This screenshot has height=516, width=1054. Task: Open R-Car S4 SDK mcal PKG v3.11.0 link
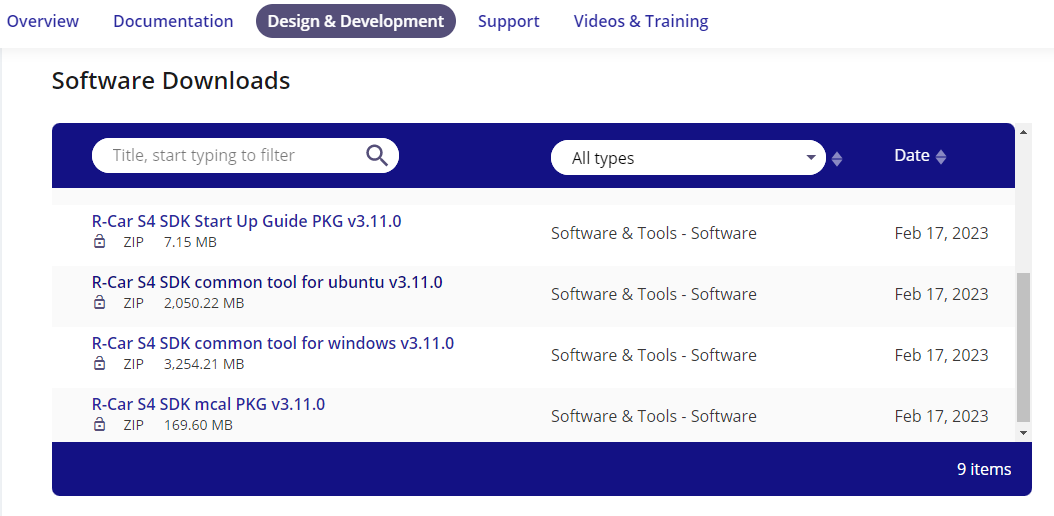(208, 404)
